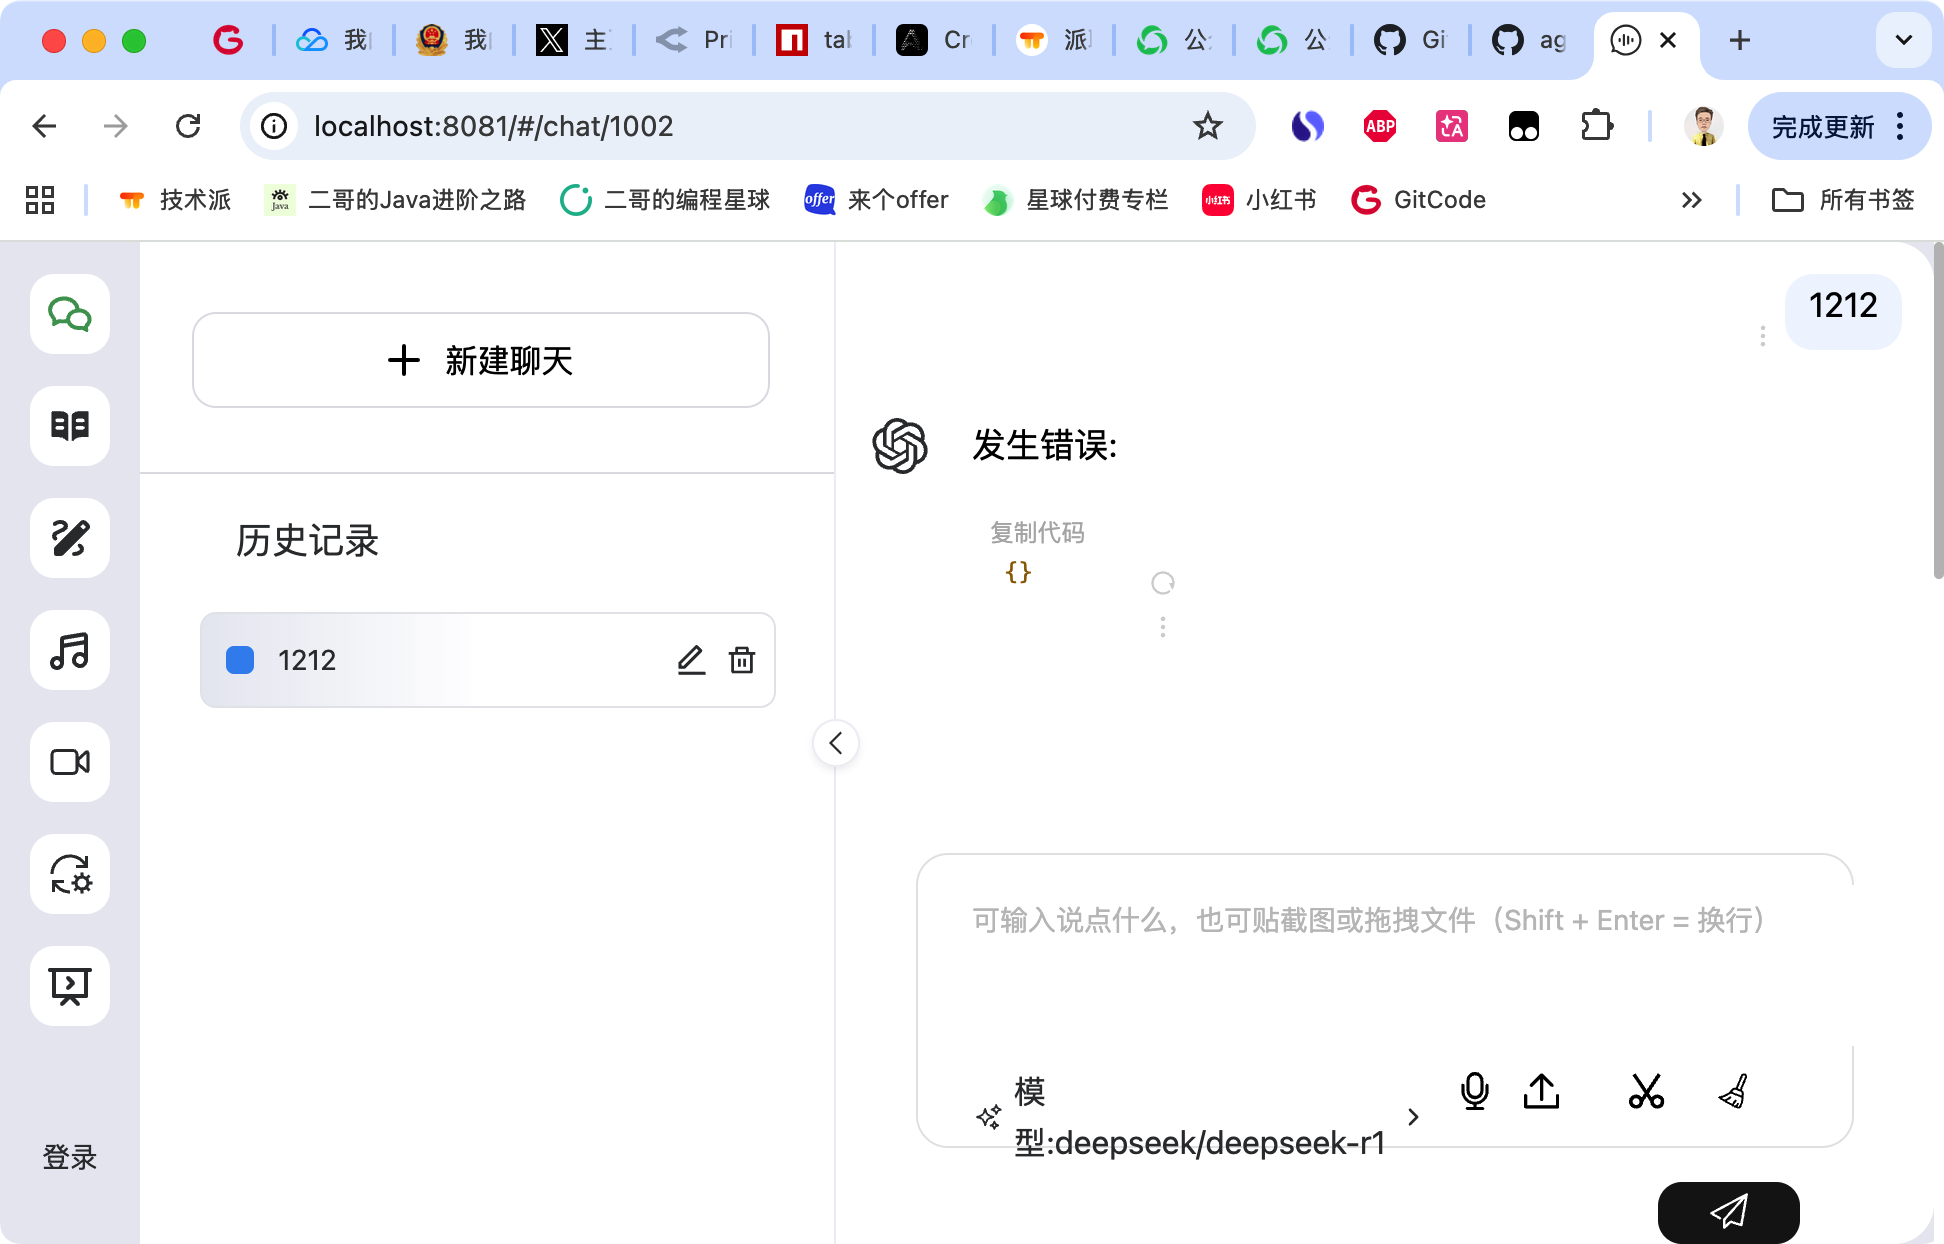Clear chat with the broom icon
Viewport: 1944px width, 1244px height.
pos(1733,1091)
